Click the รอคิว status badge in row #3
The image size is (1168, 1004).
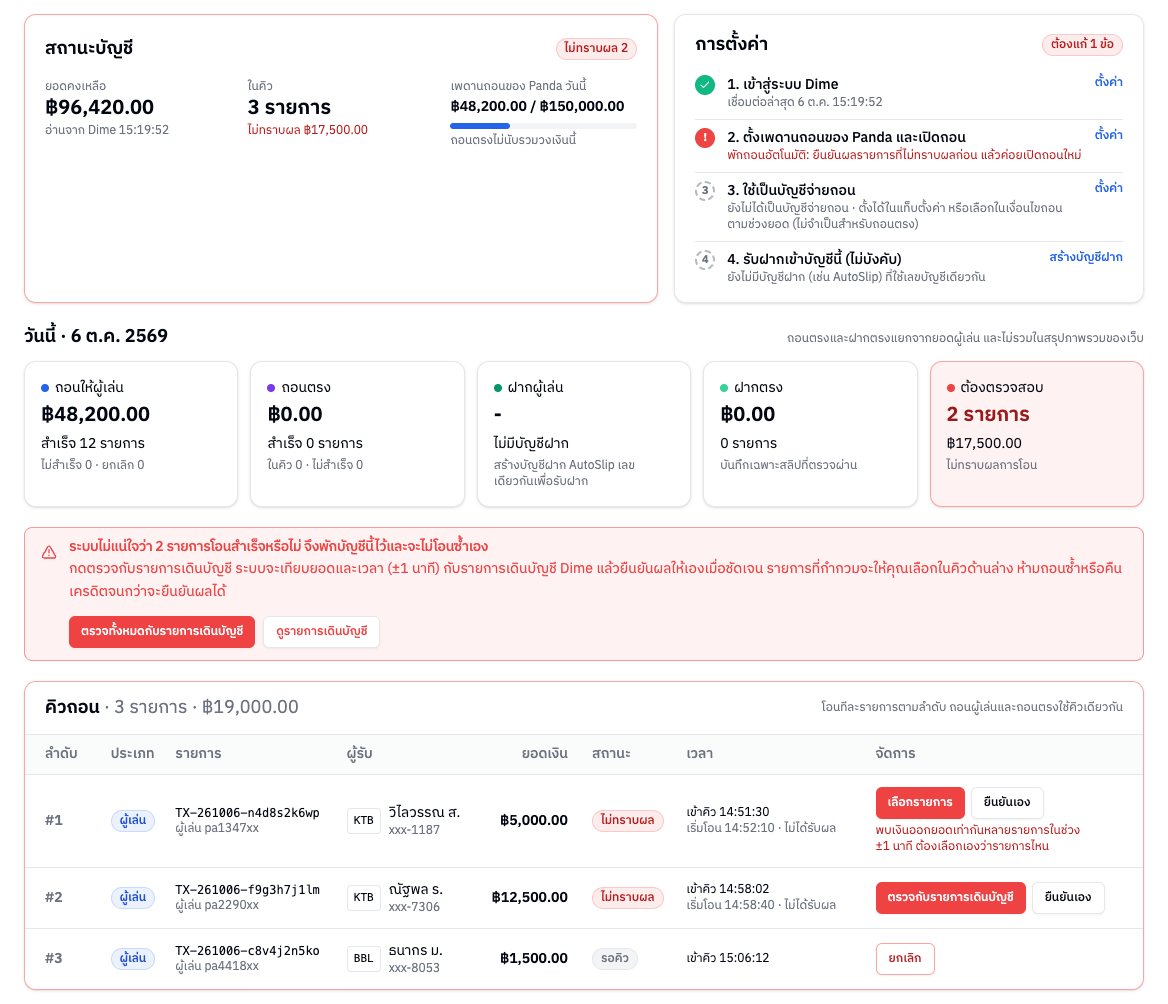(x=615, y=958)
